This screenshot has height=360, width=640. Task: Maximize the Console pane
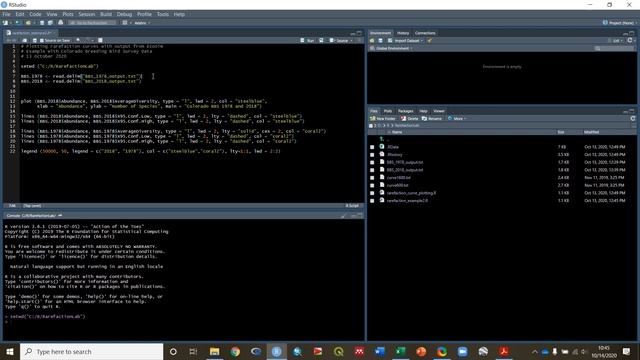(359, 216)
